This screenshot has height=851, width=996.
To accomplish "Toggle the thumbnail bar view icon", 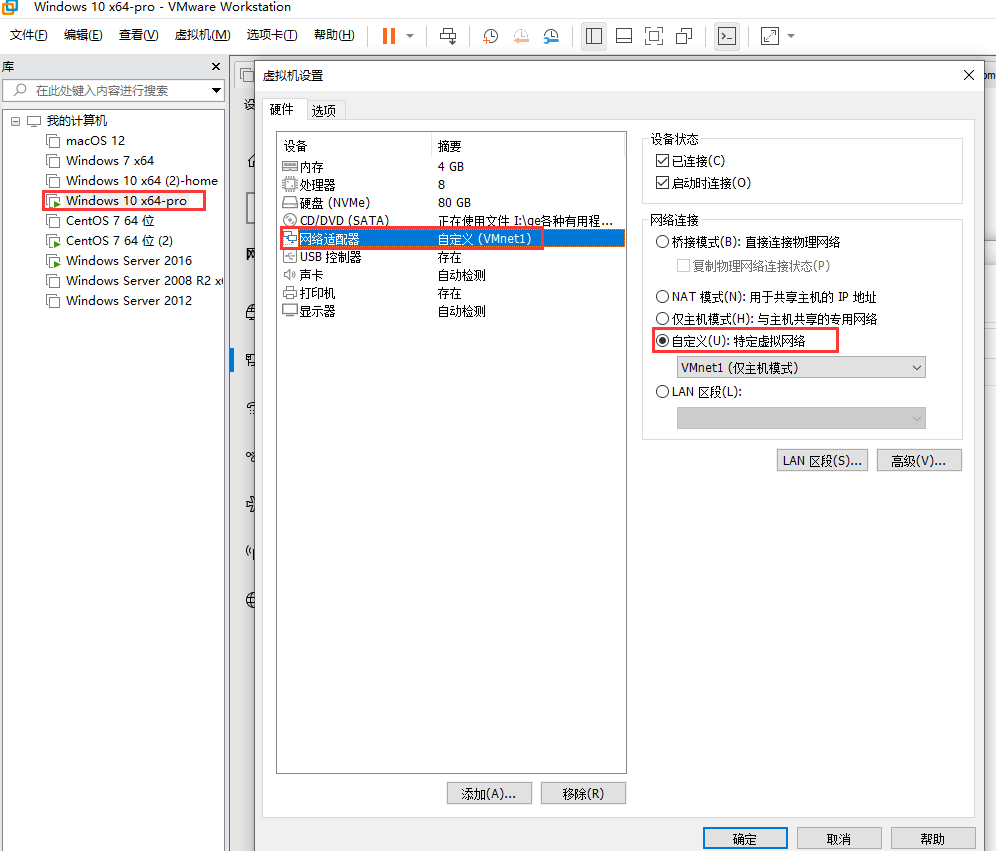I will [624, 36].
